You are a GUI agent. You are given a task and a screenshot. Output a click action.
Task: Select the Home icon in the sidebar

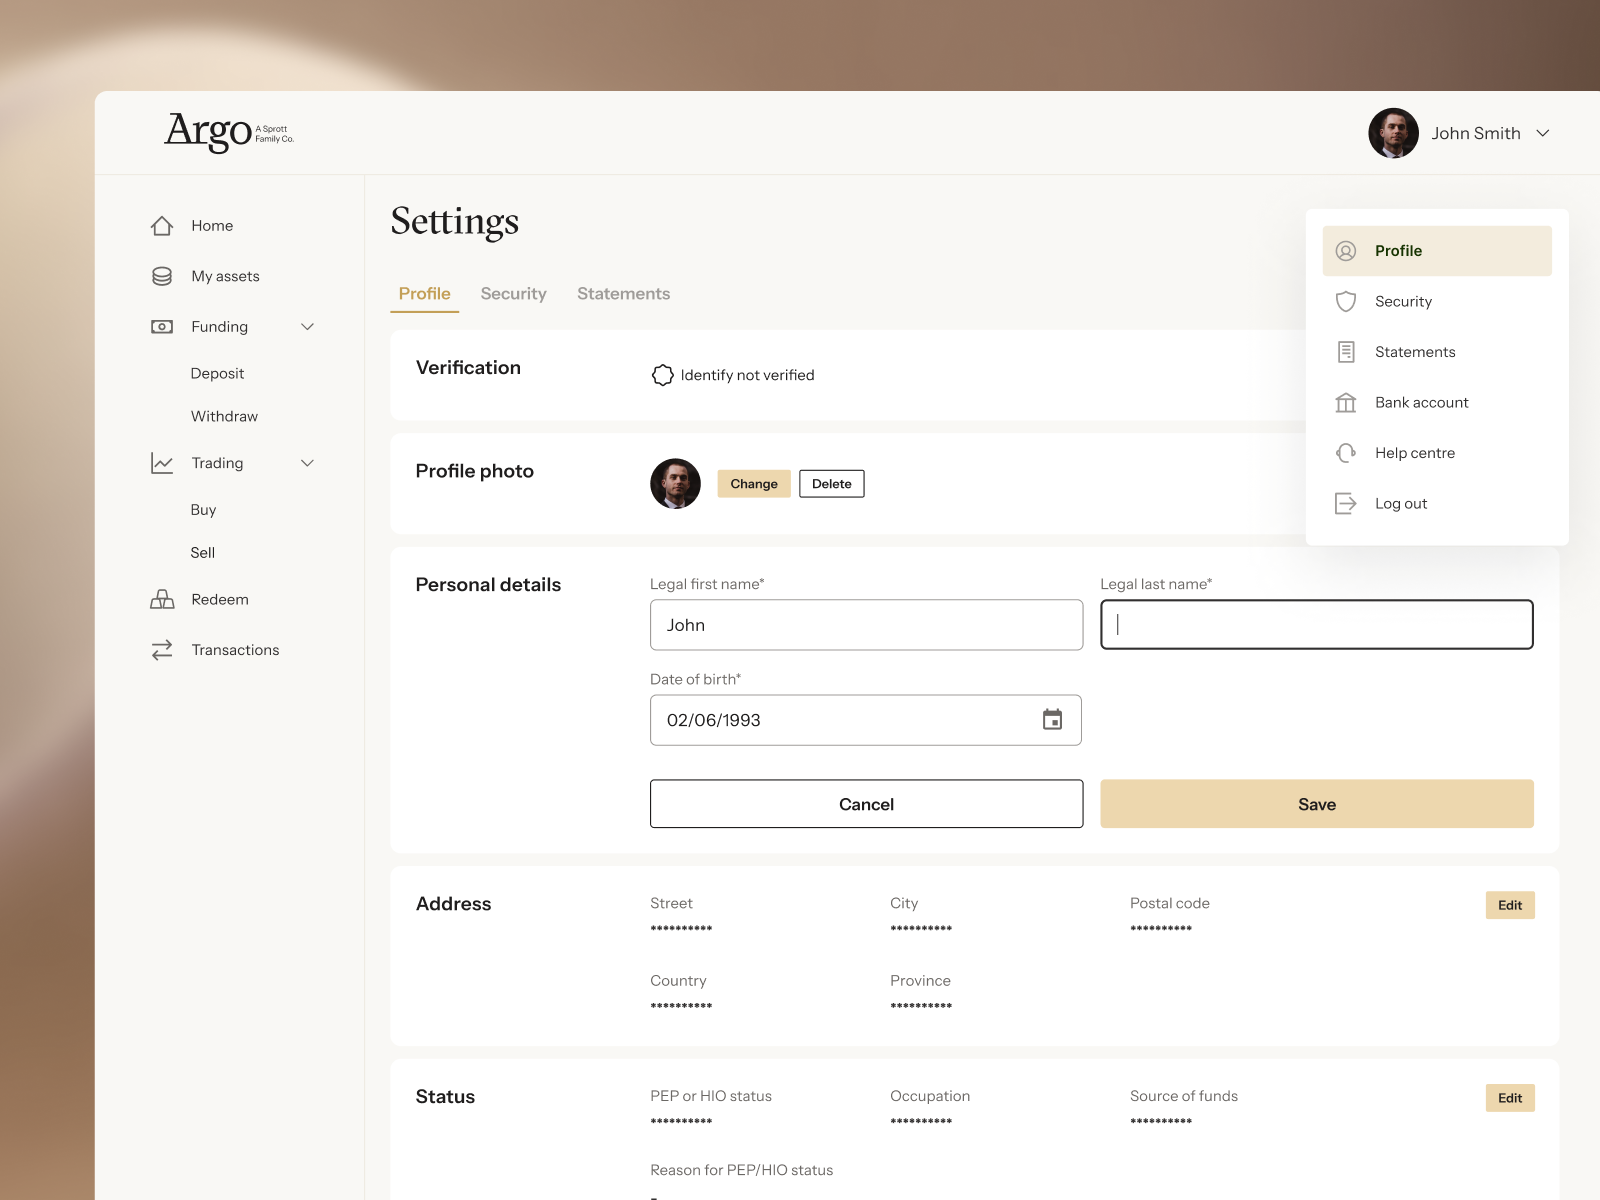(162, 225)
